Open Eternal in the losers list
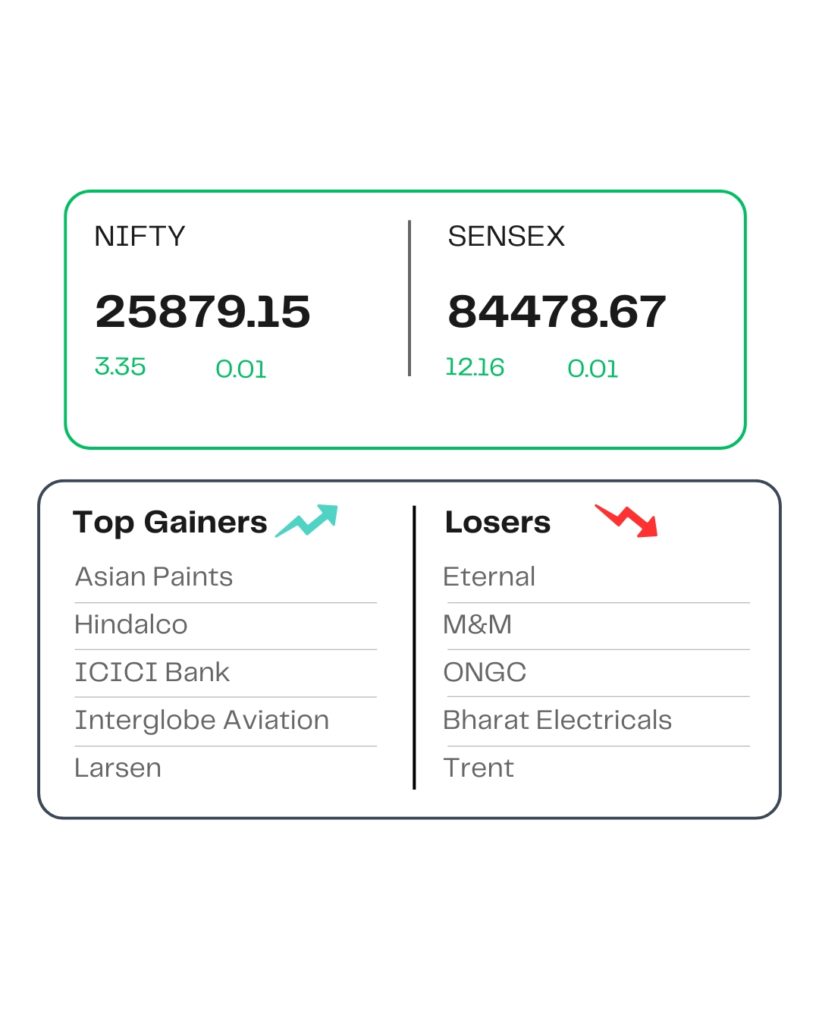Screen dimensions: 819x1024 [x=489, y=577]
